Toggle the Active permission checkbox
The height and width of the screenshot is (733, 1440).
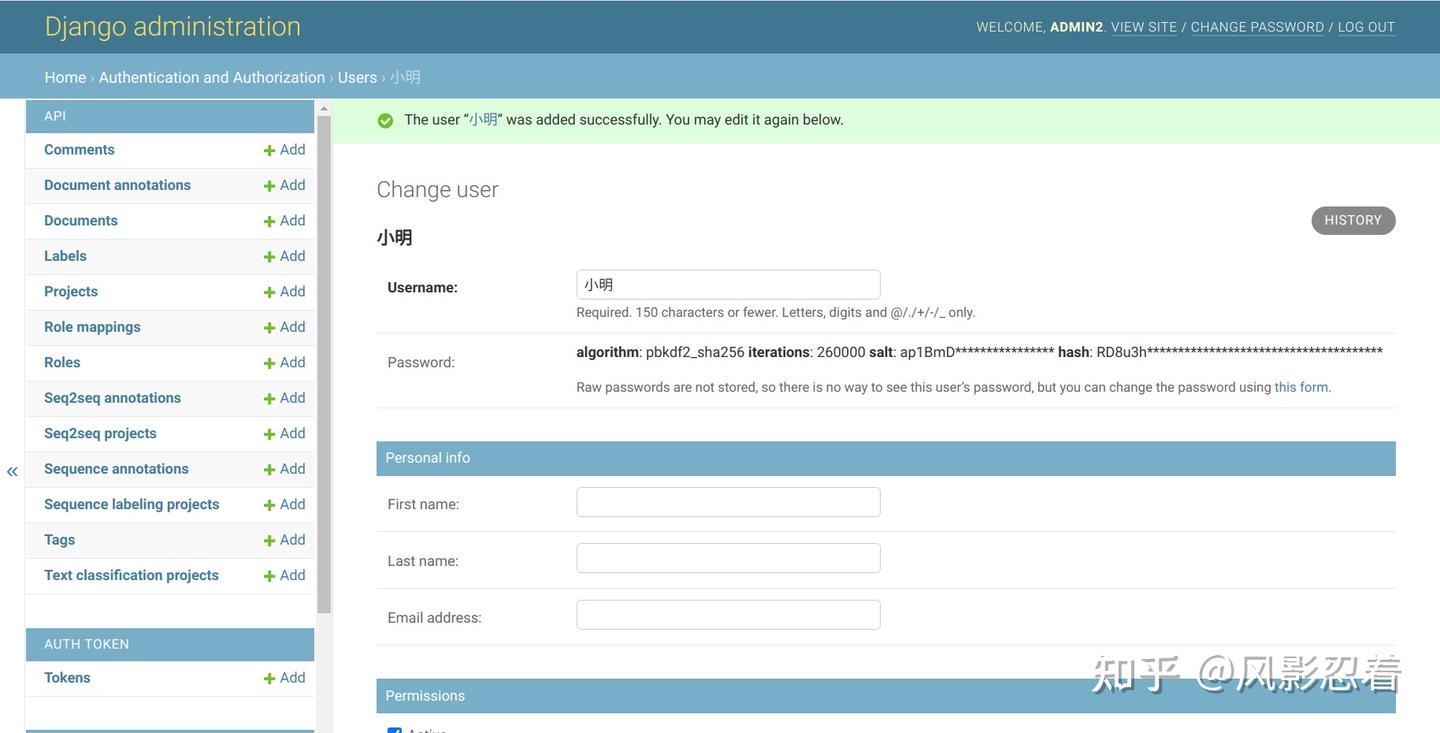(394, 730)
